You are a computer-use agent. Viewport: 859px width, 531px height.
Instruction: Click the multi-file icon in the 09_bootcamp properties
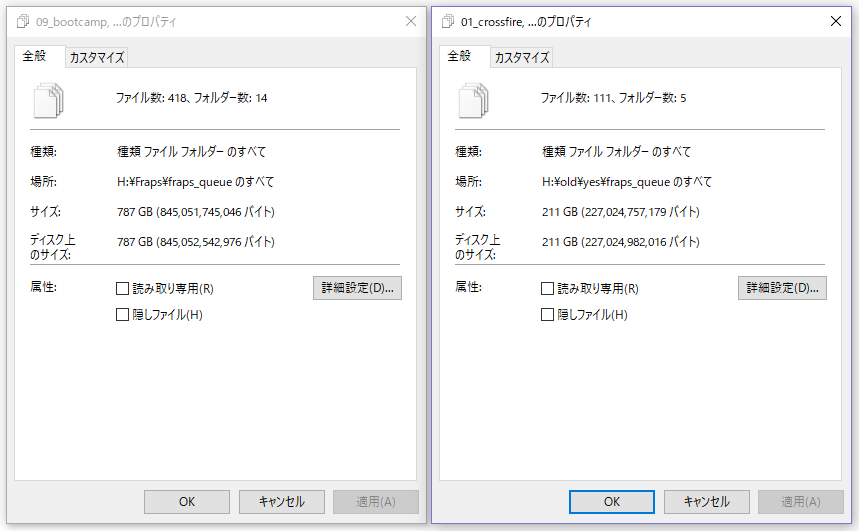click(49, 100)
